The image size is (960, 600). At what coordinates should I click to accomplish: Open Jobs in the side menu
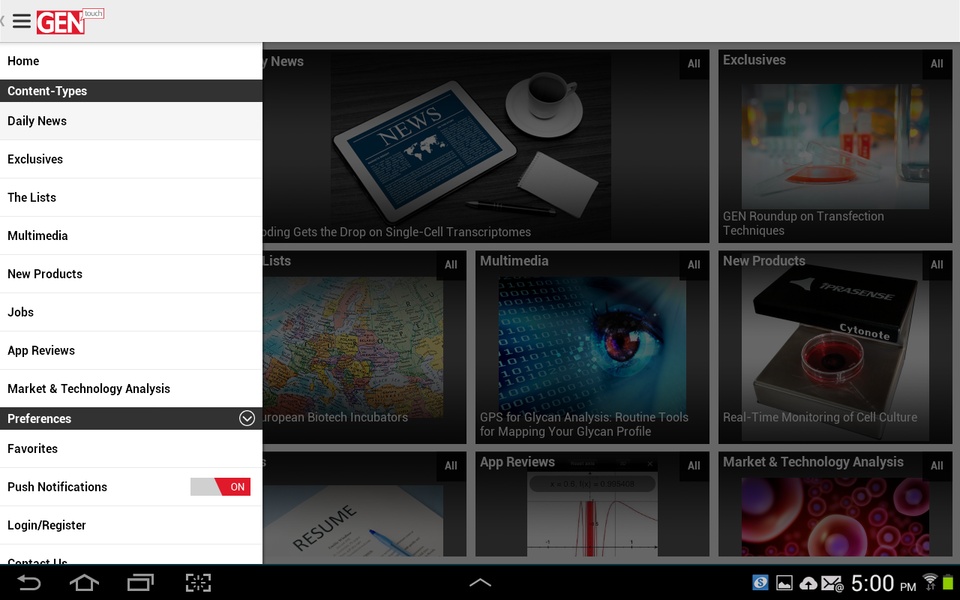click(x=131, y=312)
